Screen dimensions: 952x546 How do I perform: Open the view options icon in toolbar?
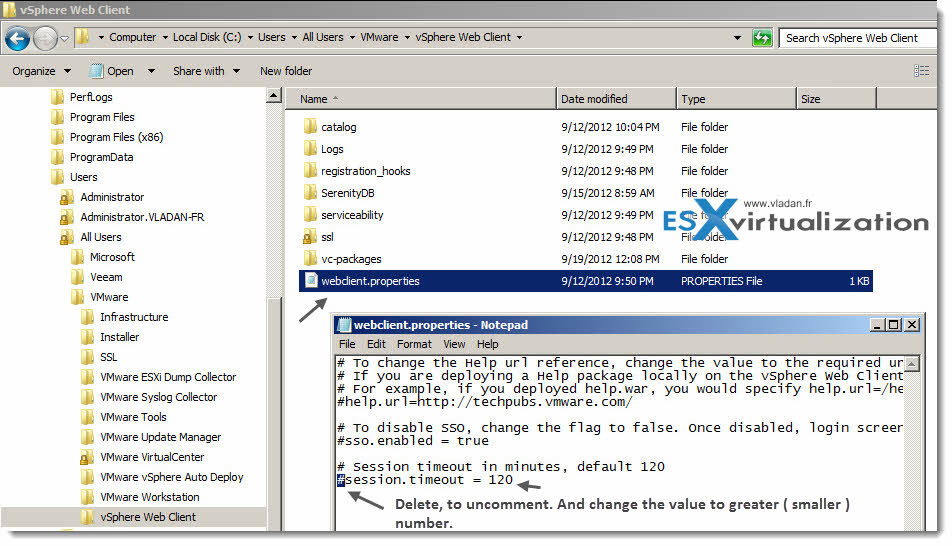[x=921, y=70]
